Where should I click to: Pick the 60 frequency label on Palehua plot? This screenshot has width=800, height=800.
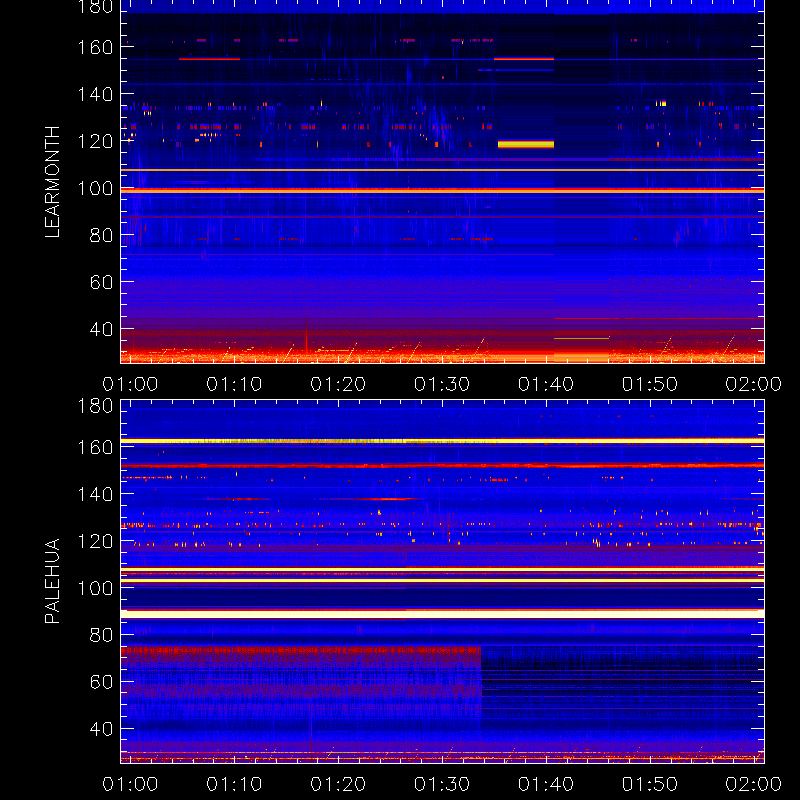[101, 682]
